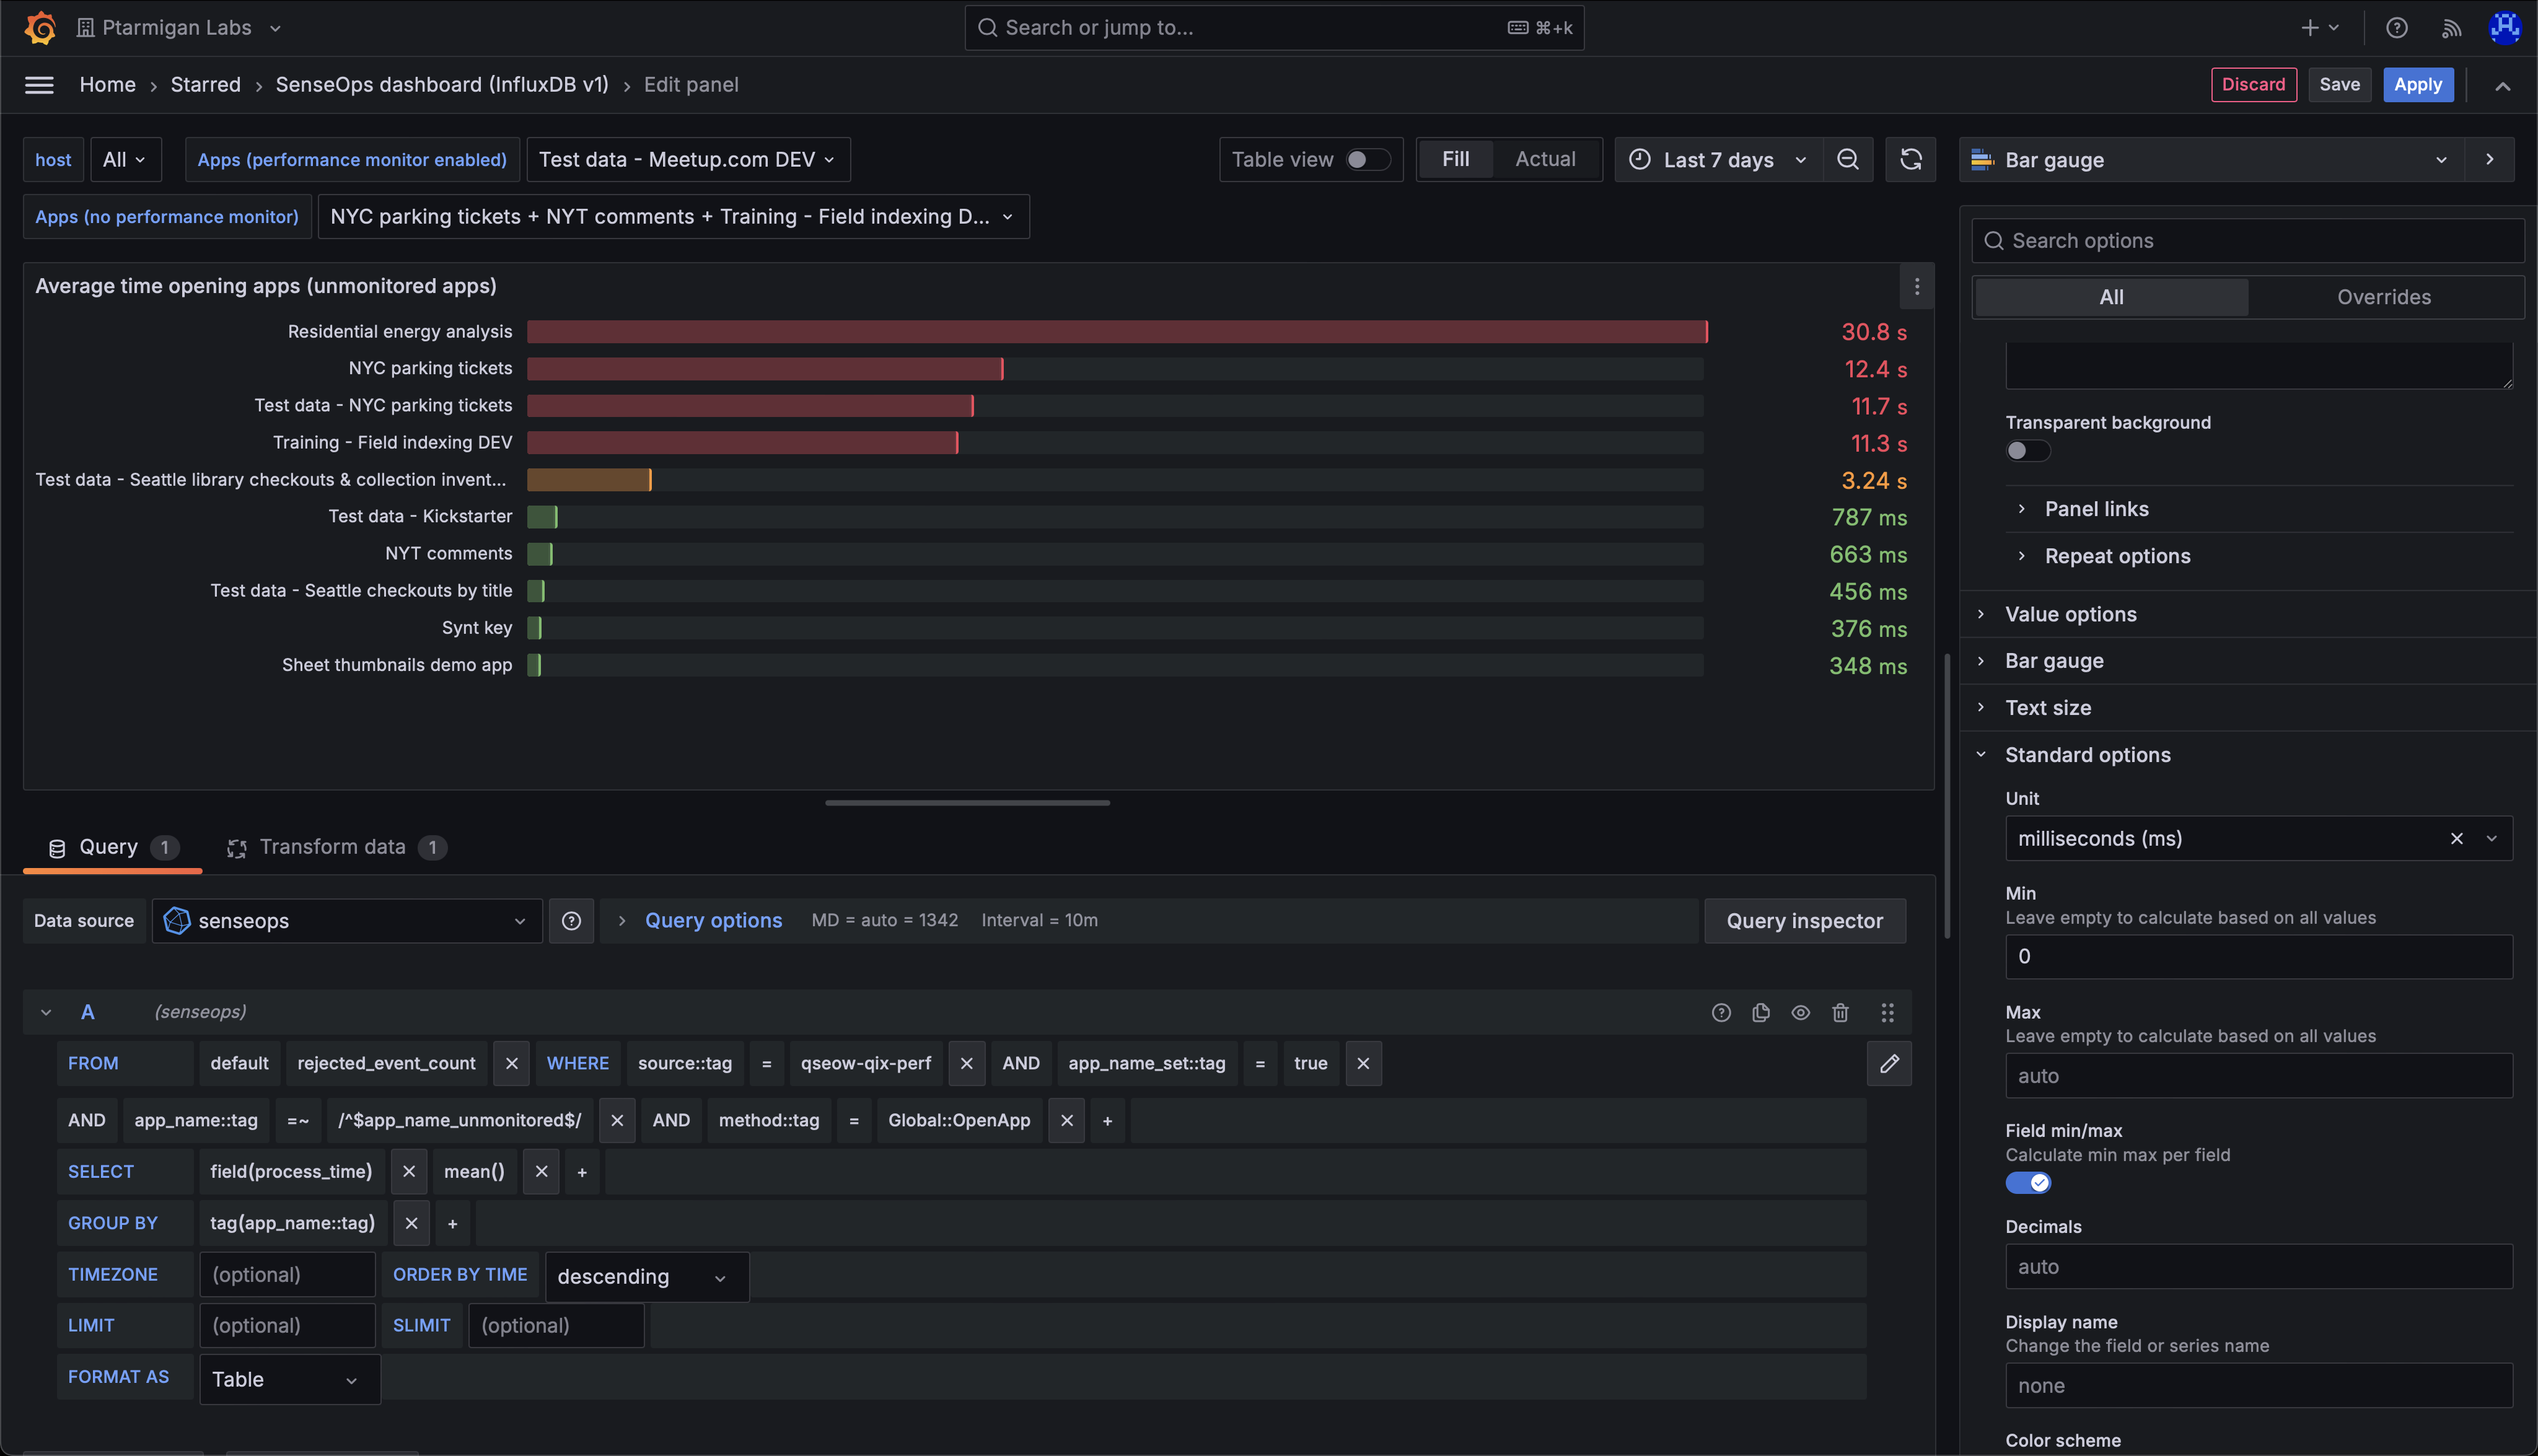Open the milliseconds unit dropdown
2538x1456 pixels.
[x=2491, y=838]
